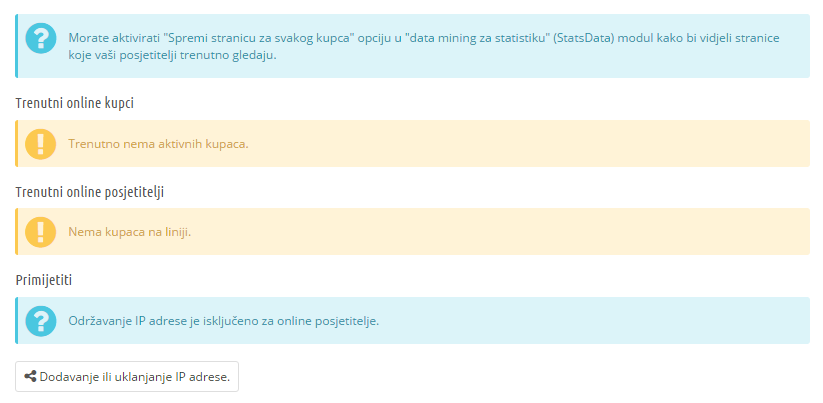The width and height of the screenshot is (823, 403).
Task: Click the 'Trenutno nema aktivnih kupaca.' warning text
Action: coord(158,144)
